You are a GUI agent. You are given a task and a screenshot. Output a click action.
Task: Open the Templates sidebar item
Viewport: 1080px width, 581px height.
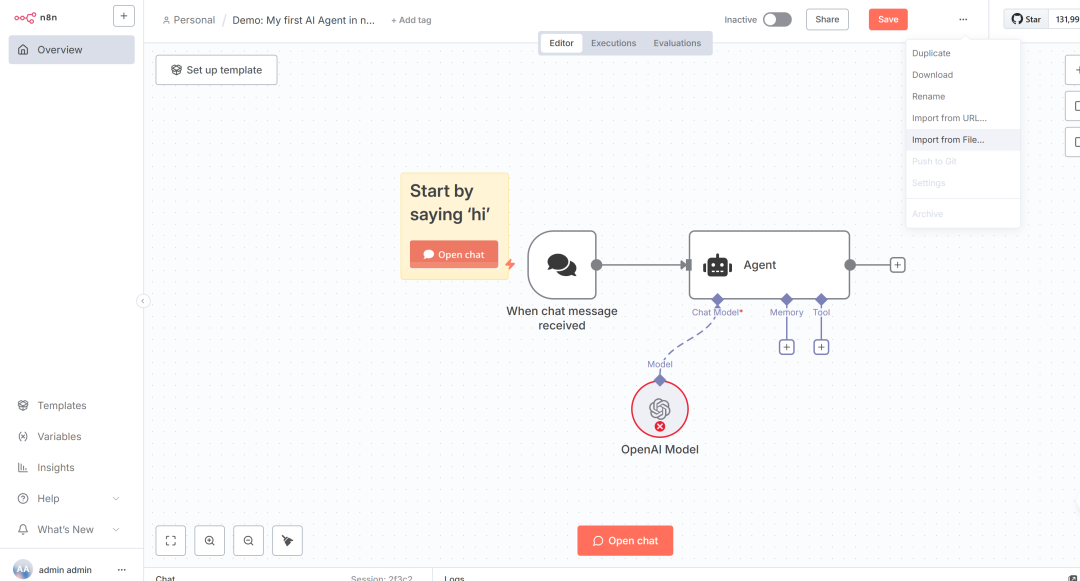(62, 405)
